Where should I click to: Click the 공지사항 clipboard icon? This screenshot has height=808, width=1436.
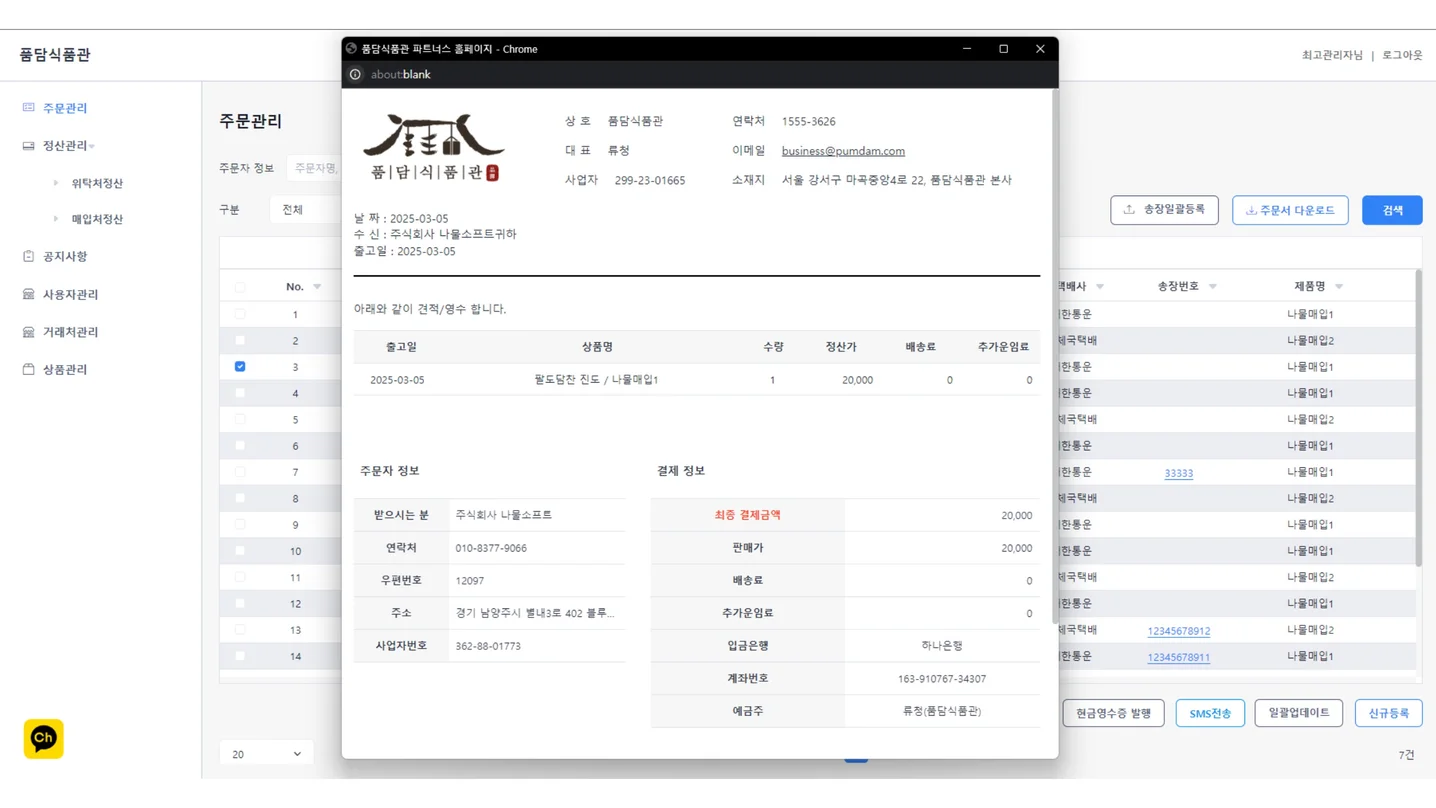click(28, 256)
